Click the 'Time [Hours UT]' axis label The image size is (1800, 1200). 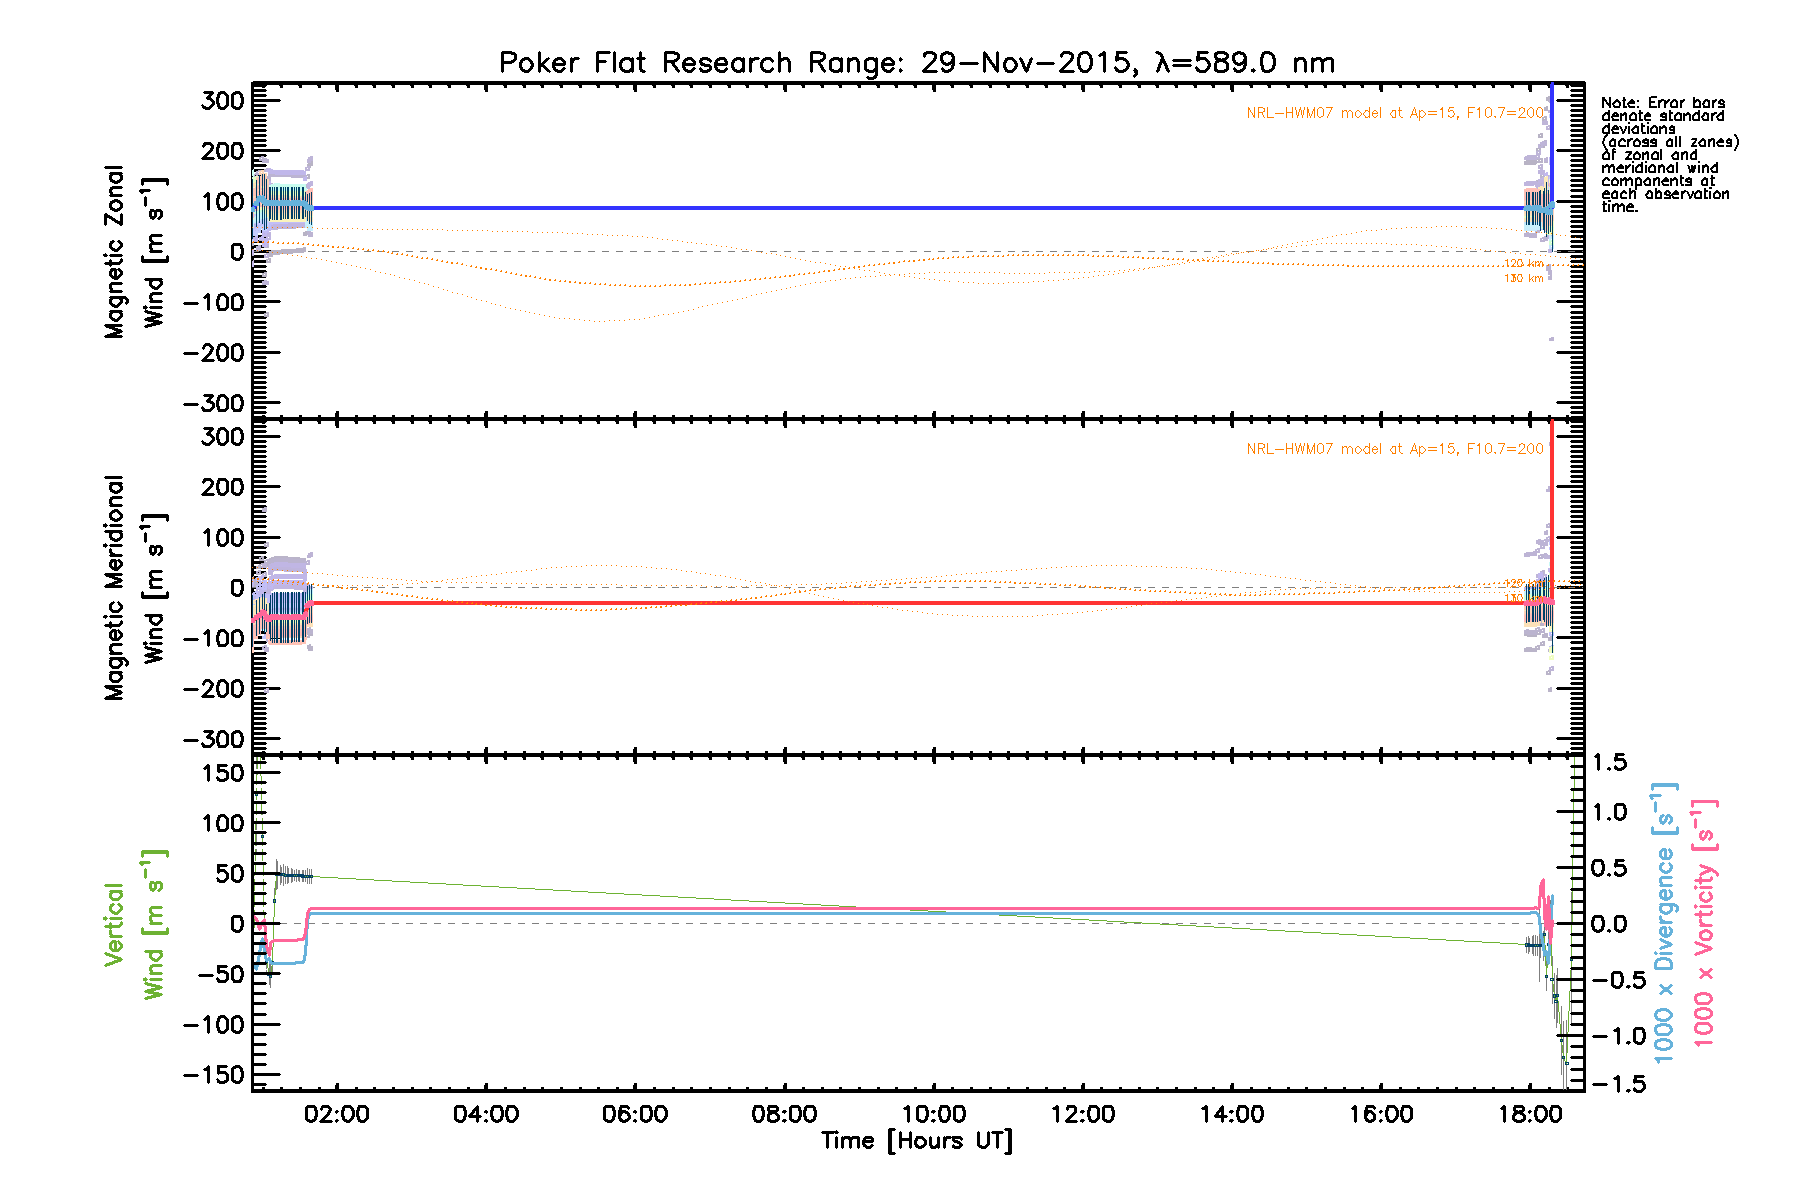(x=916, y=1141)
